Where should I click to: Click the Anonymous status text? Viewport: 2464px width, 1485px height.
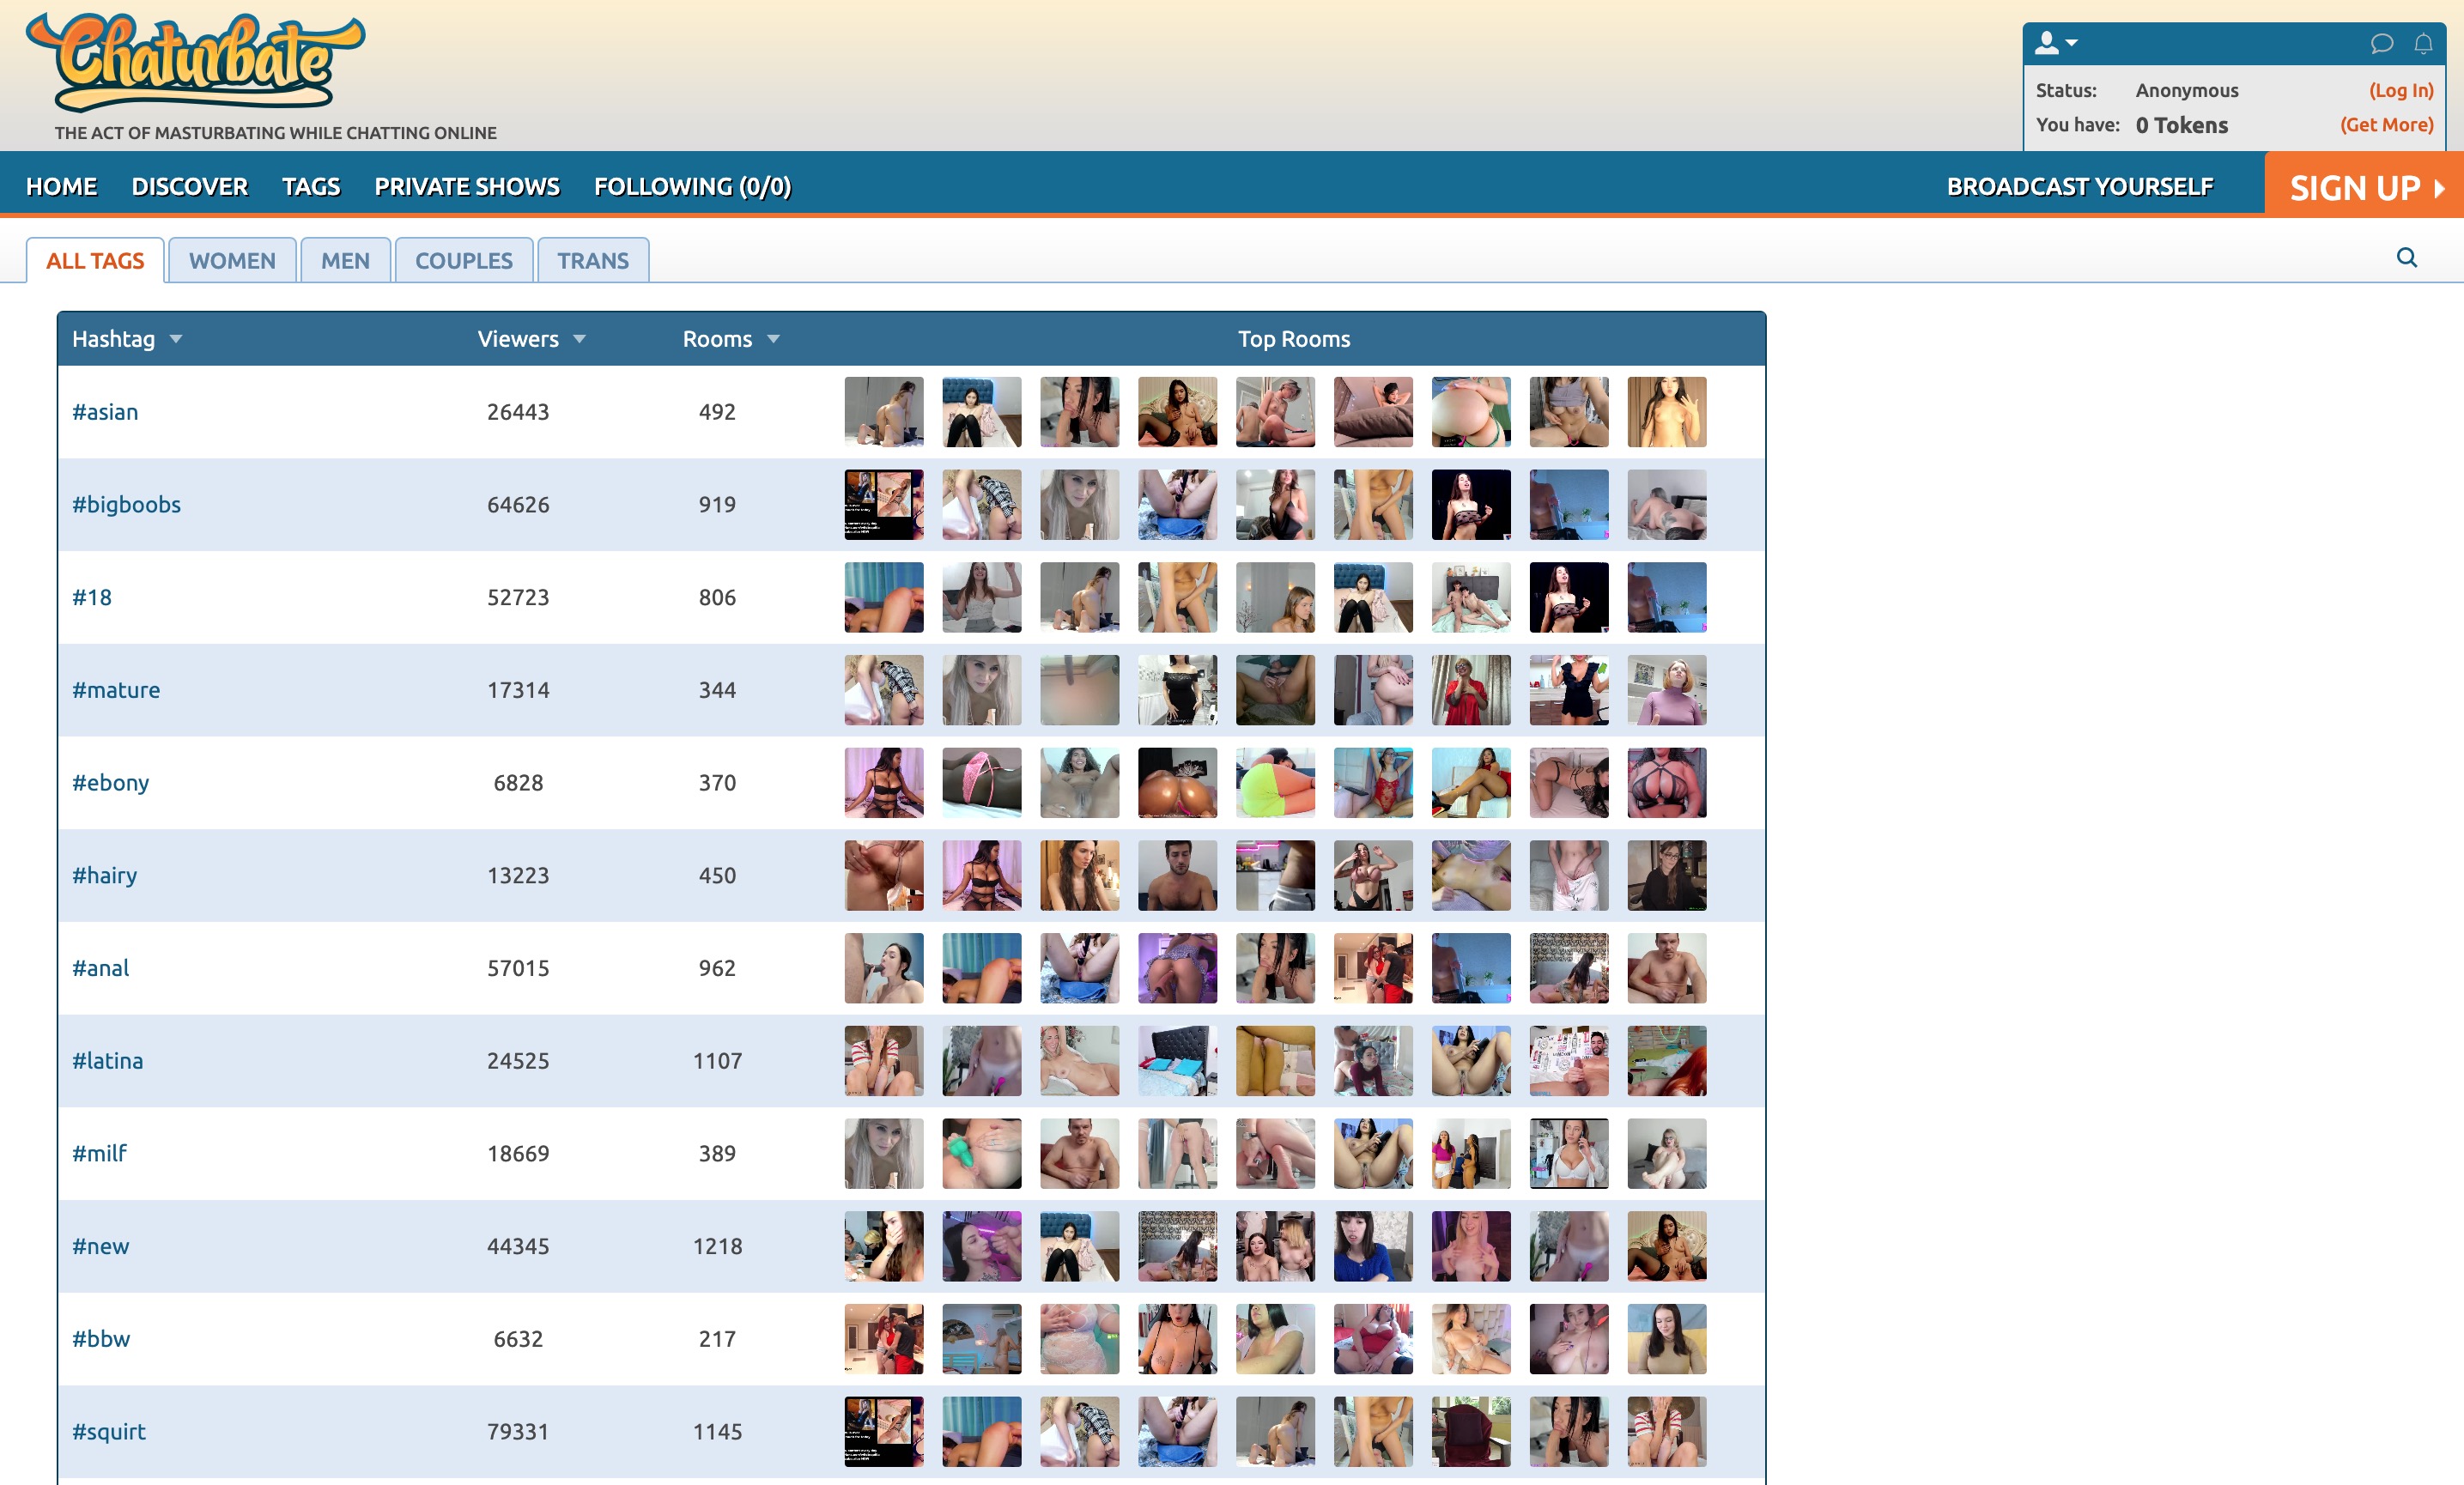click(x=2187, y=90)
